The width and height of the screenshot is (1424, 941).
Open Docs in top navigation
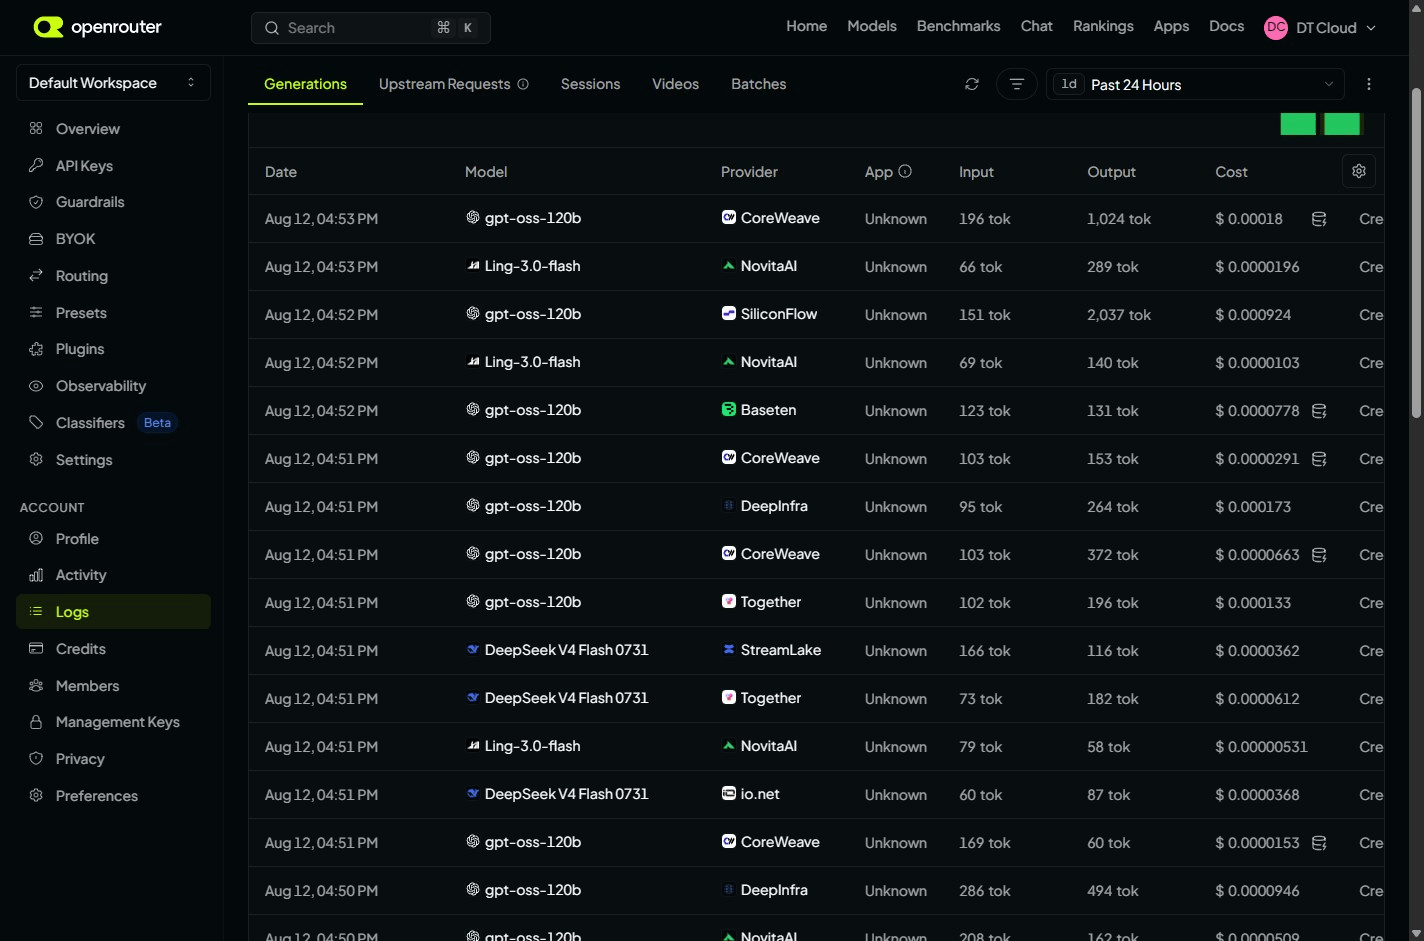pos(1226,26)
